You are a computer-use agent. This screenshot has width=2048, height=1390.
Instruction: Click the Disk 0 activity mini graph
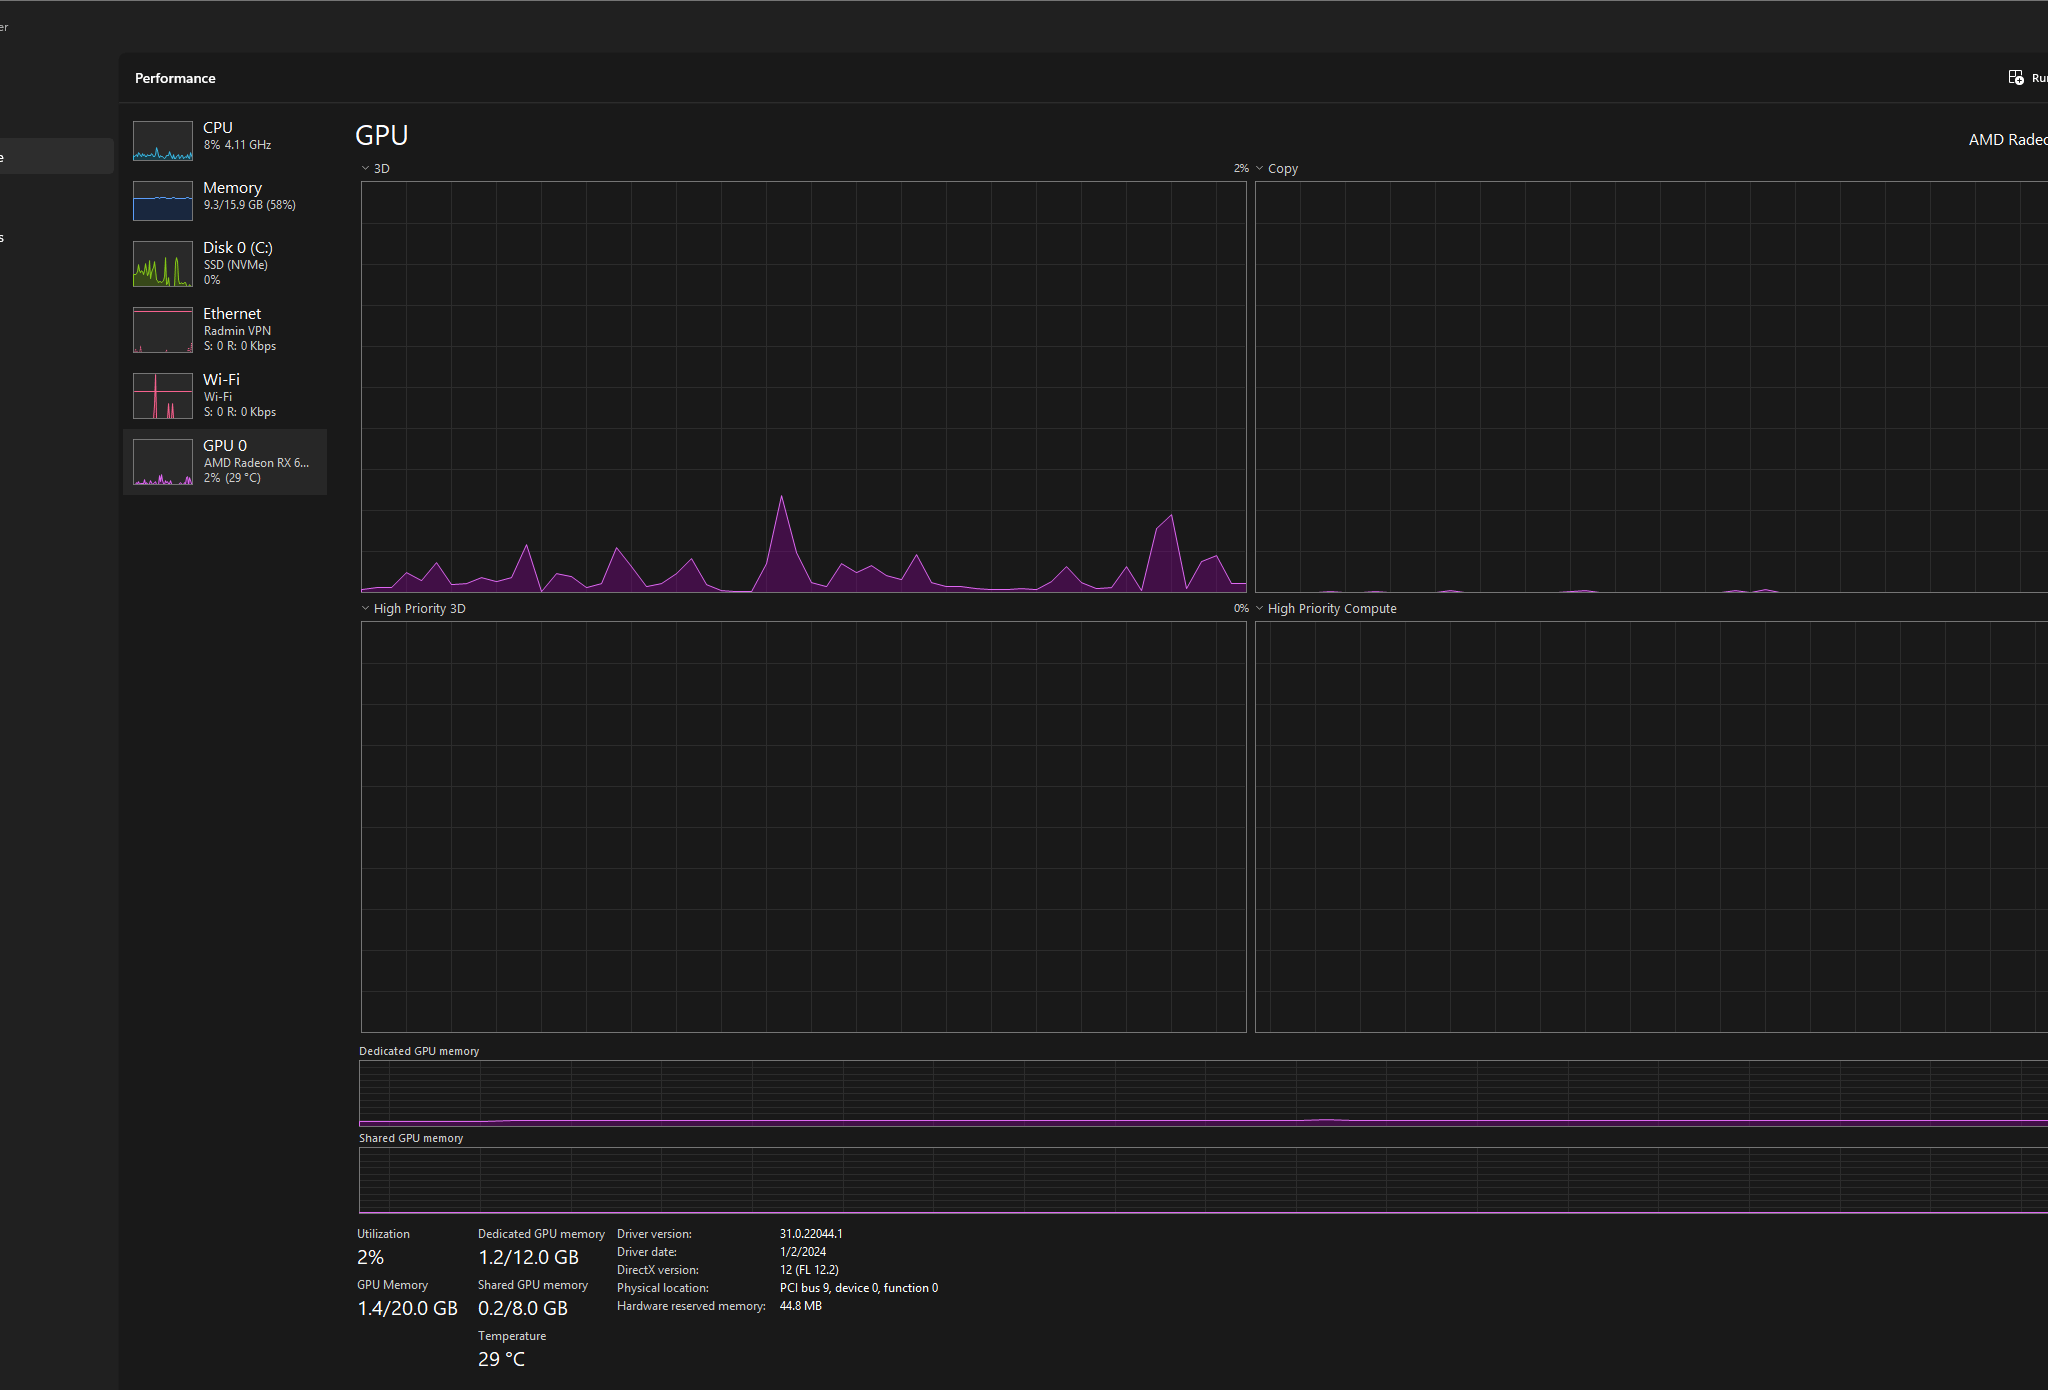163,264
